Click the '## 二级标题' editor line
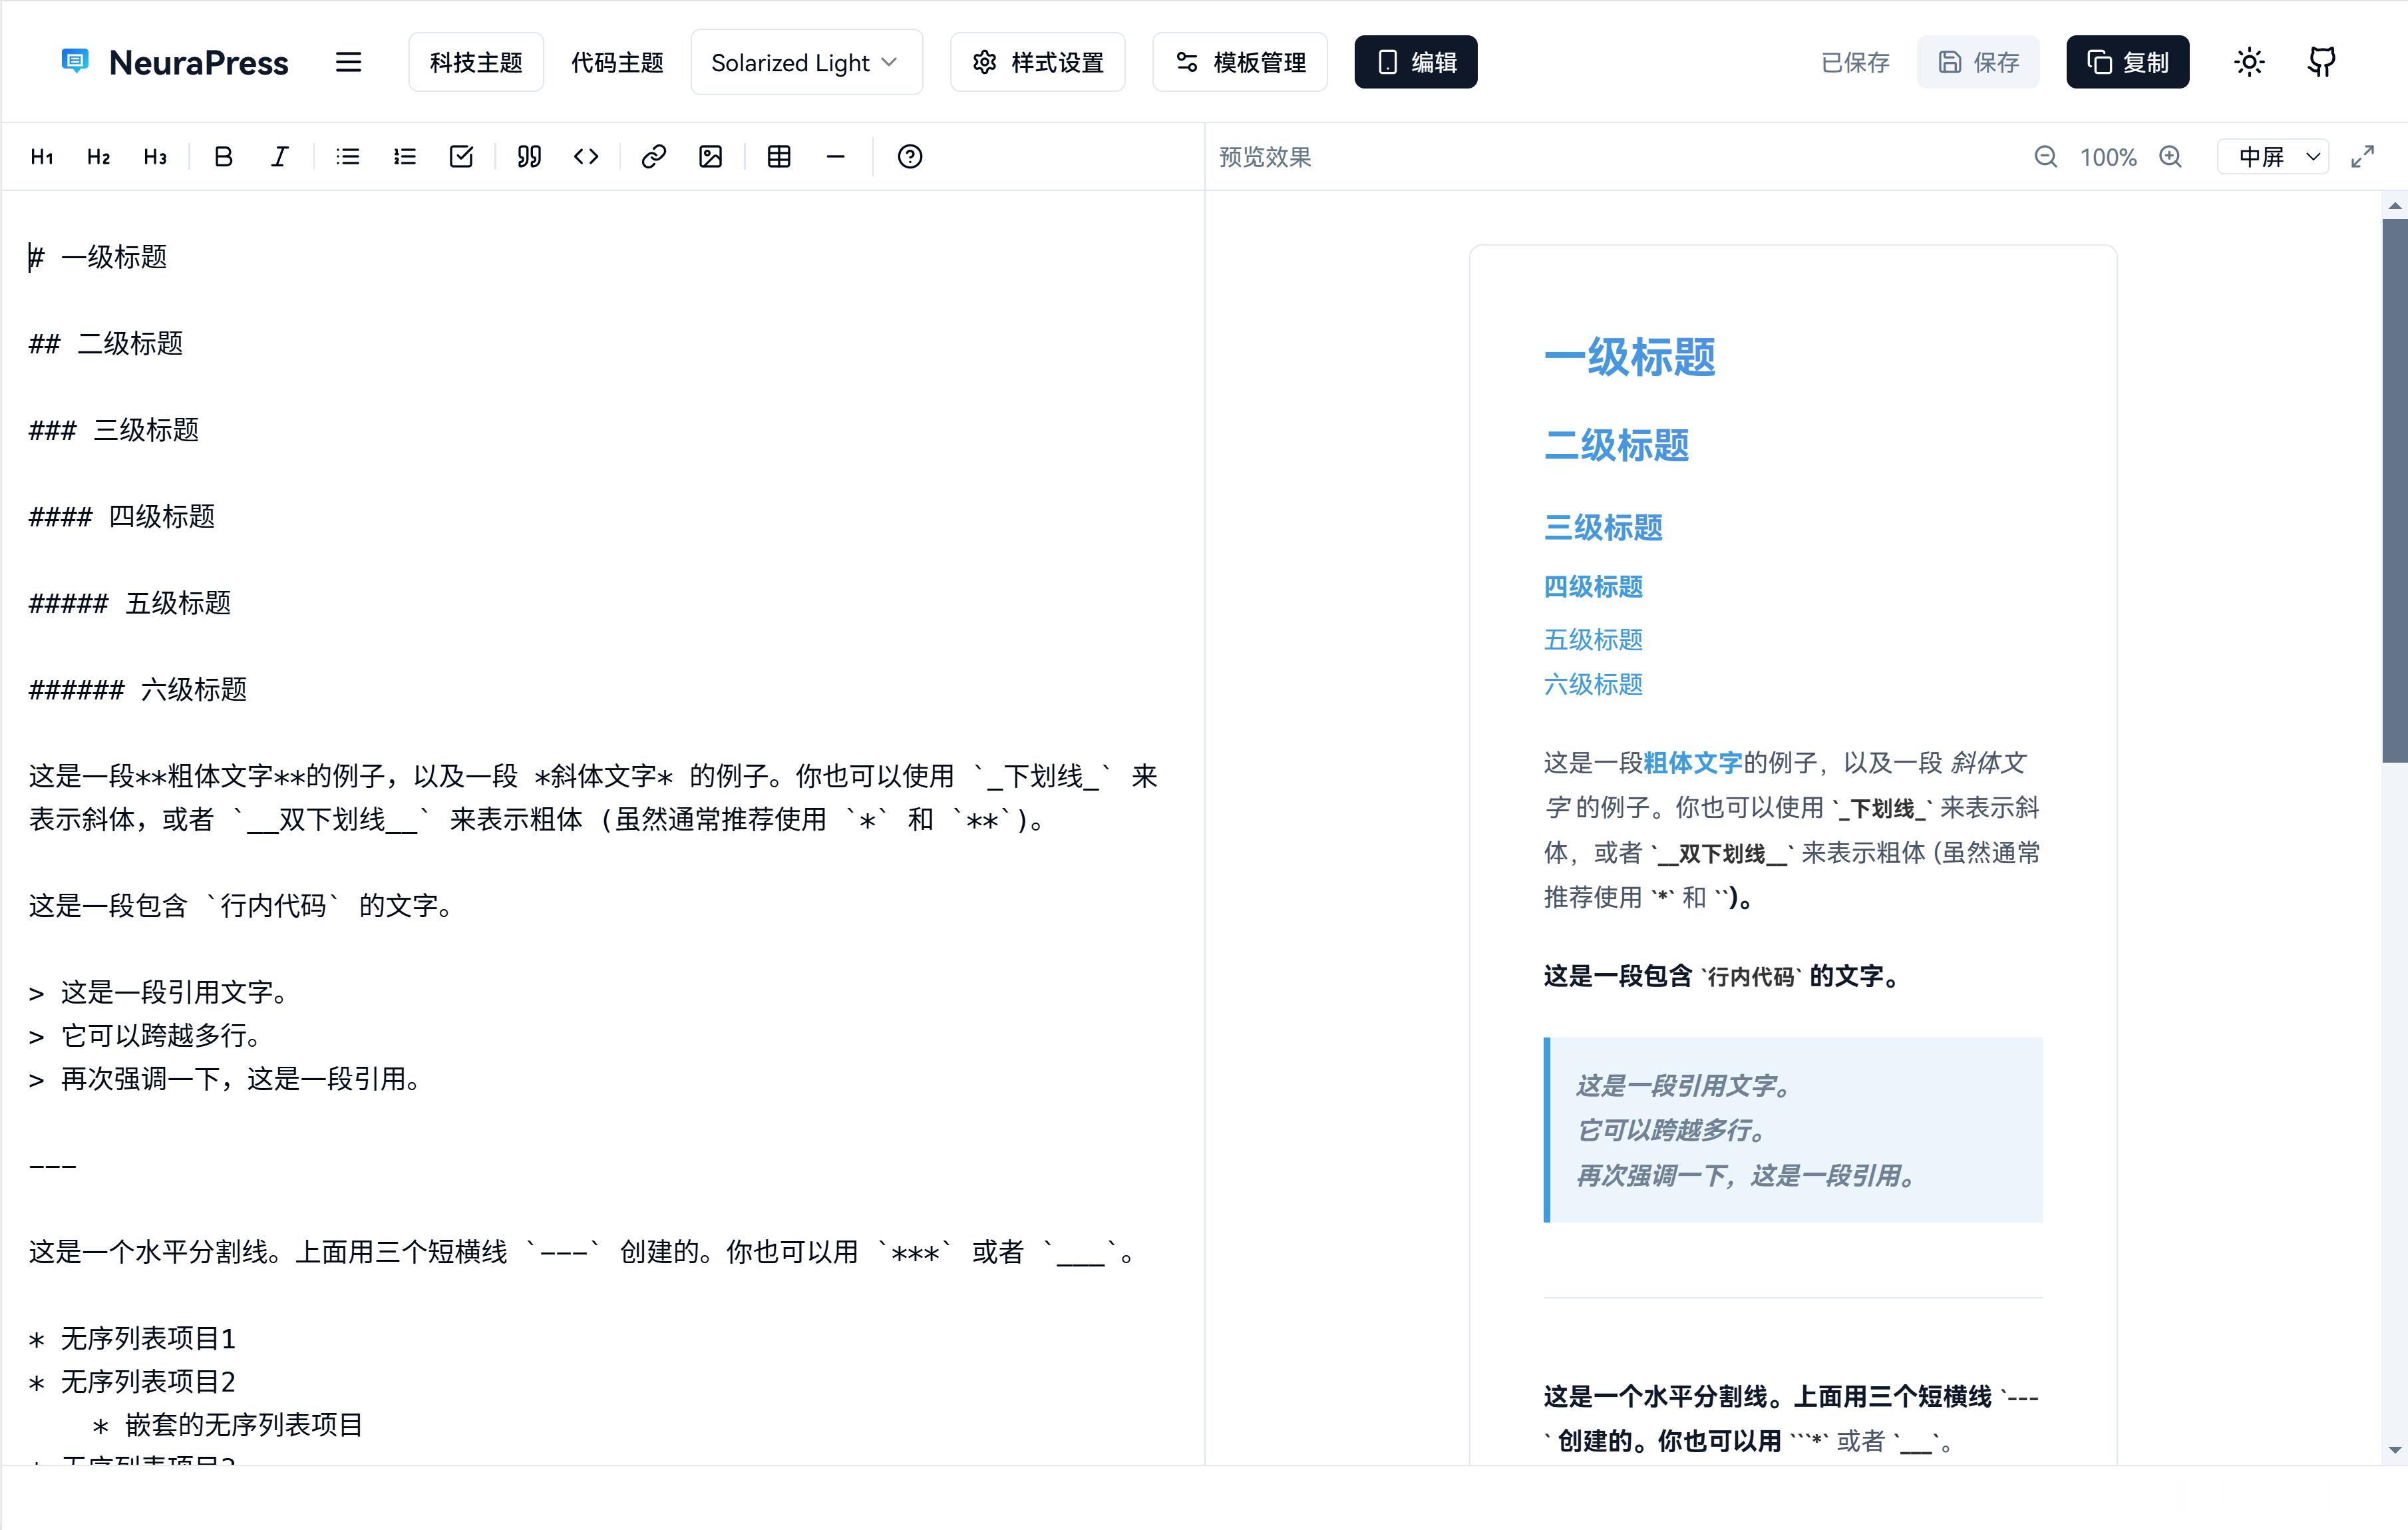 (x=106, y=344)
